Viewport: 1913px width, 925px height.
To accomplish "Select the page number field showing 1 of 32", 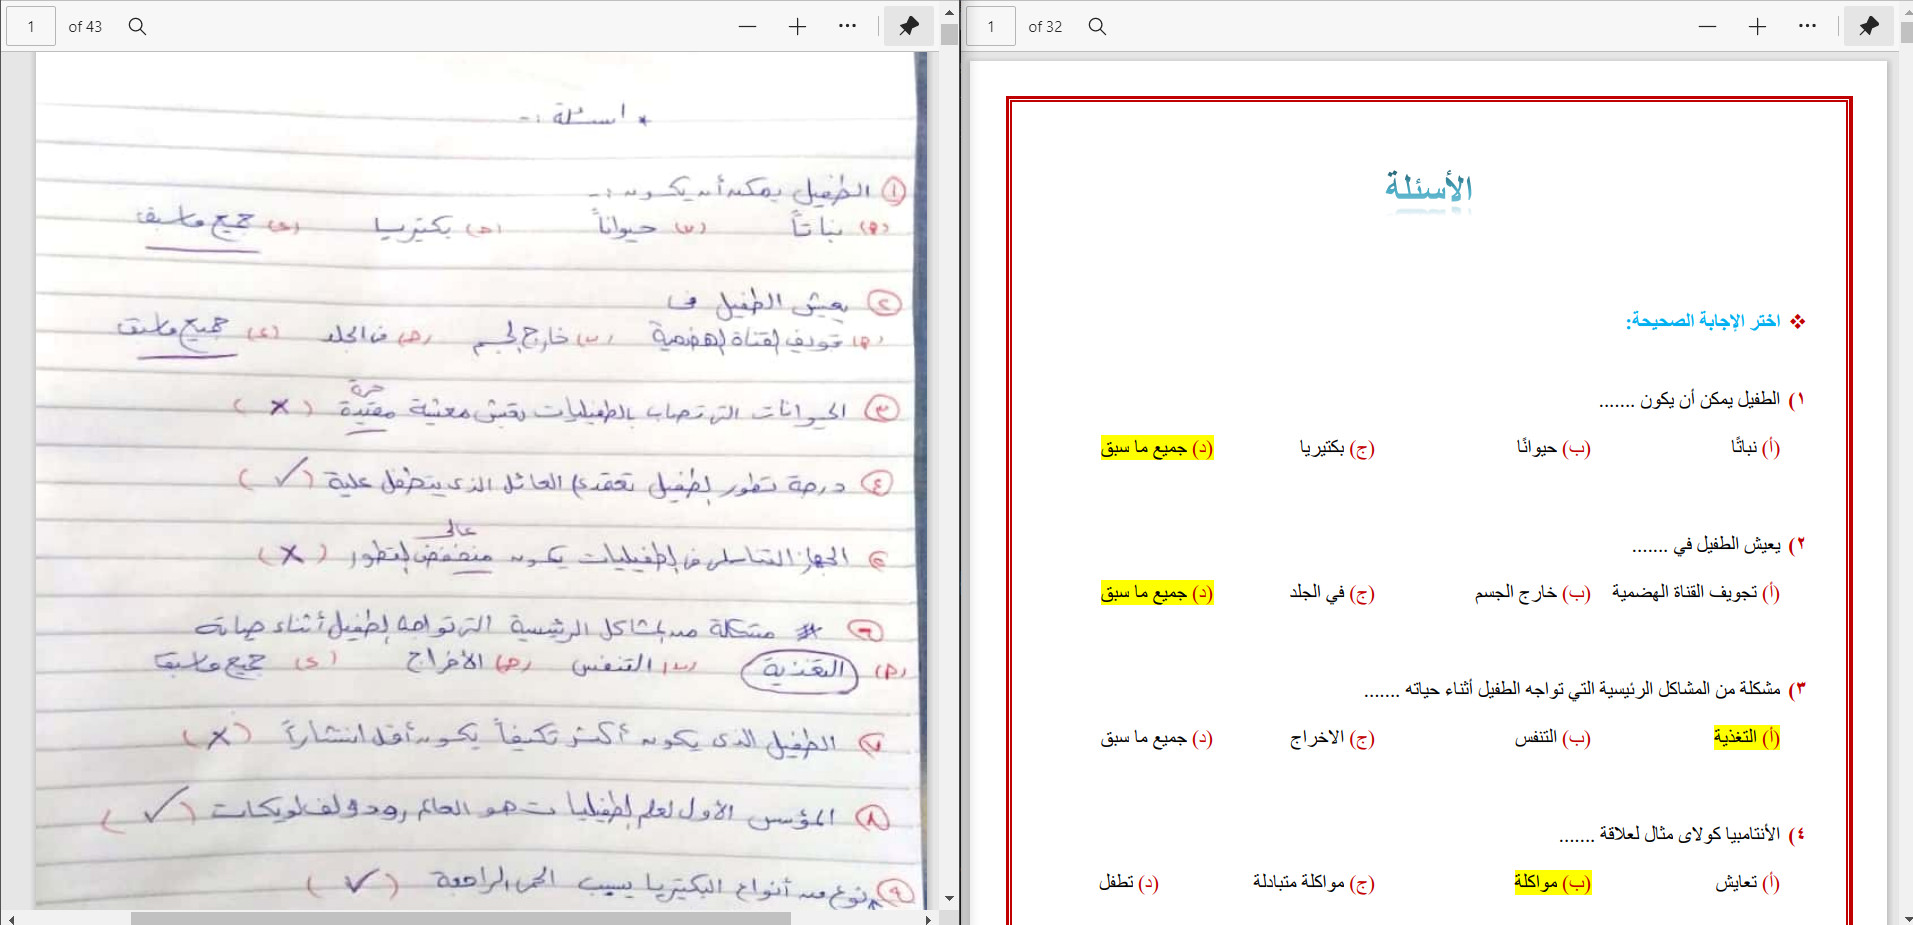I will (990, 26).
